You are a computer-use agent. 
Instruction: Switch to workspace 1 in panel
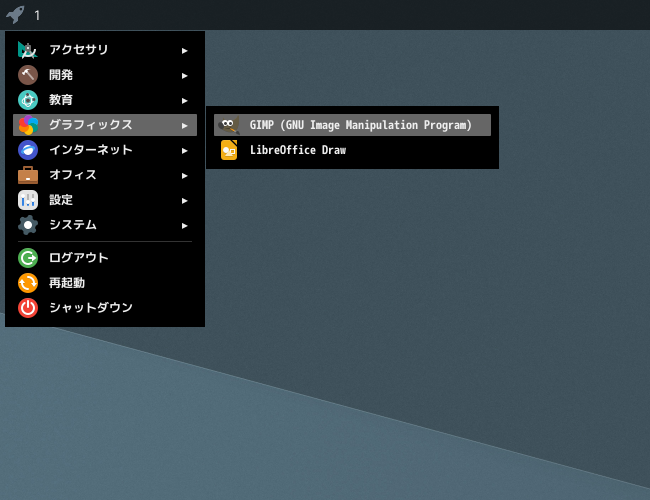[37, 16]
